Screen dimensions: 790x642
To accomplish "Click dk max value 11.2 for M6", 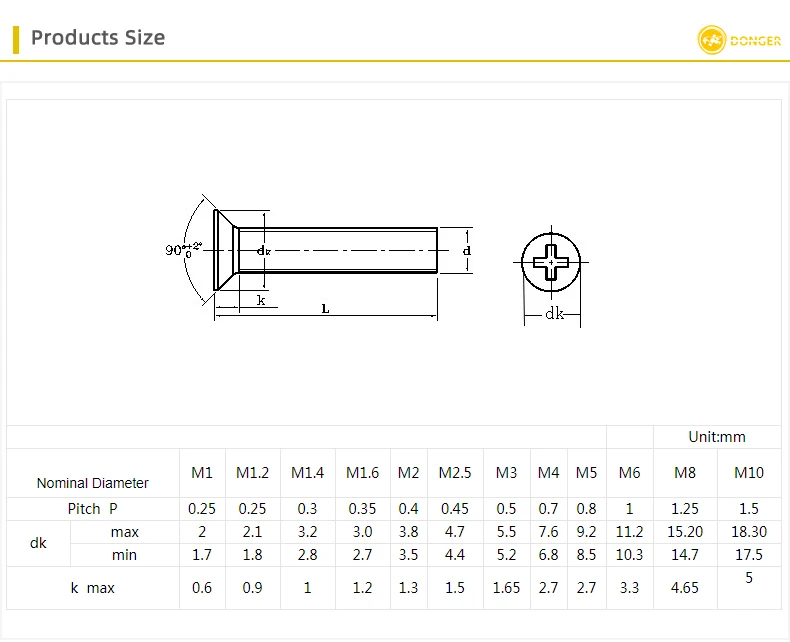I will (629, 532).
